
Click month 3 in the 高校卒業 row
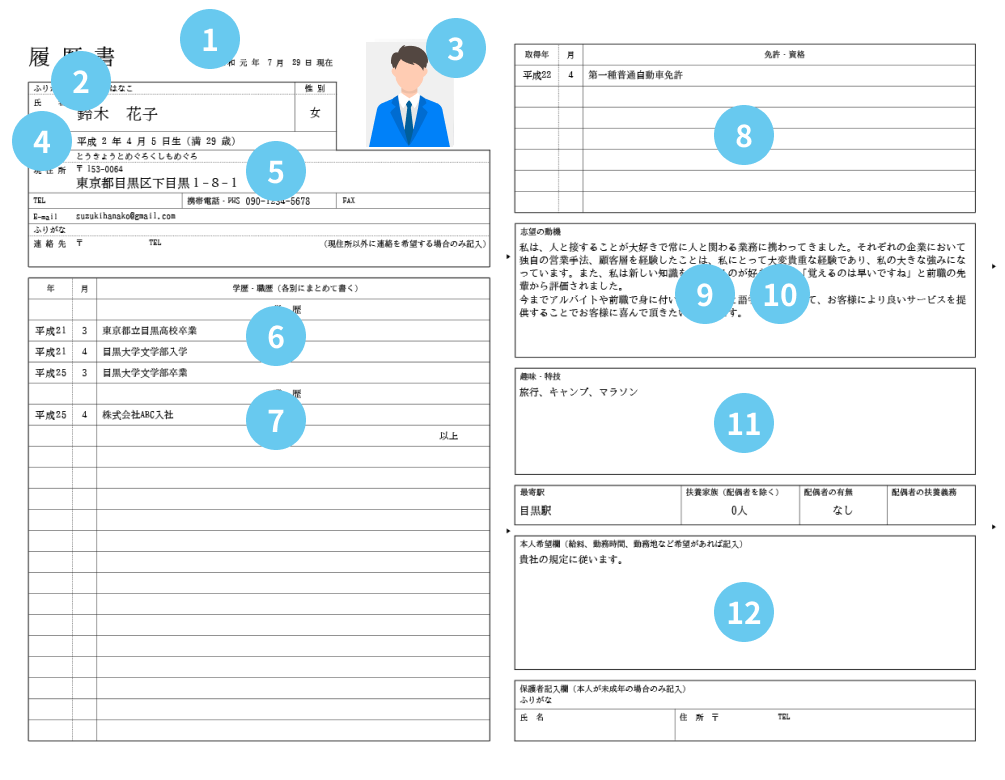click(84, 331)
